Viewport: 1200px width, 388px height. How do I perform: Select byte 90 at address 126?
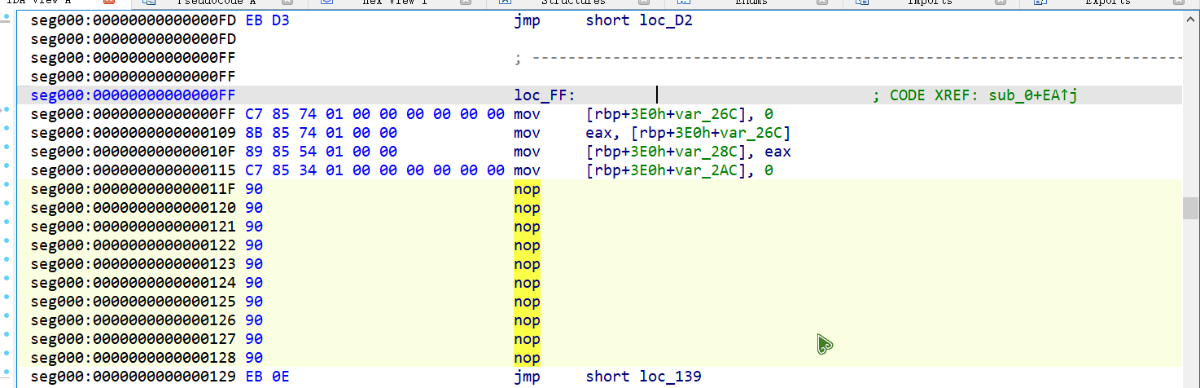point(253,321)
